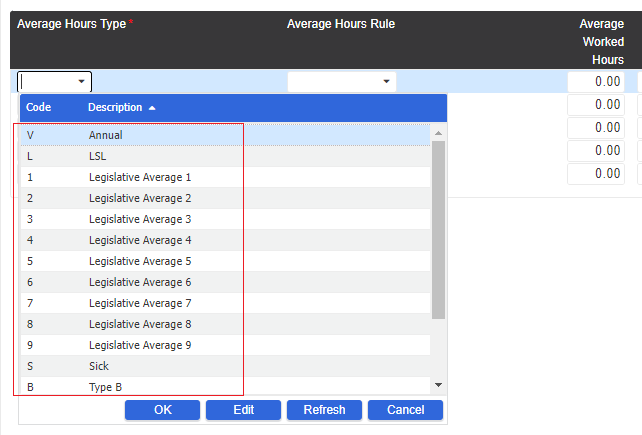Click the Description sort ascending arrow icon
Image resolution: width=642 pixels, height=435 pixels.
[x=152, y=108]
